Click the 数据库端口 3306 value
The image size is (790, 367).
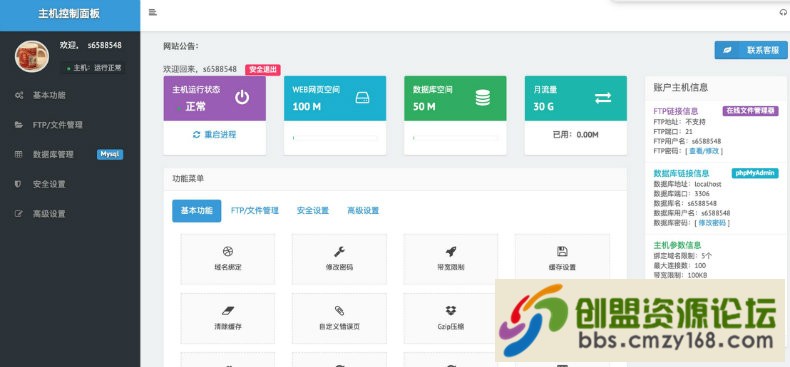click(702, 194)
